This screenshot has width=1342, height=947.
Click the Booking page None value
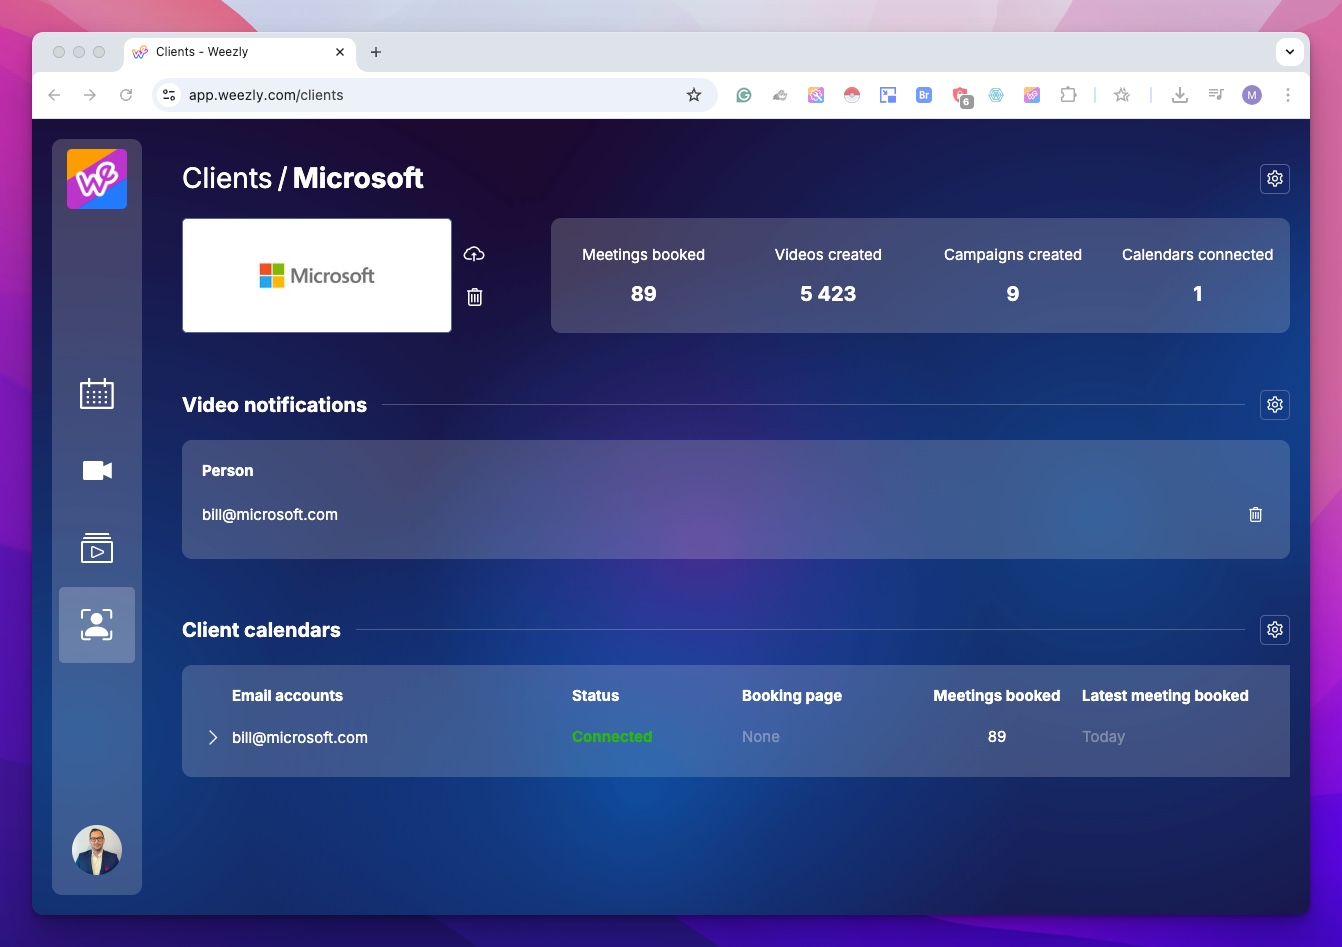[761, 736]
